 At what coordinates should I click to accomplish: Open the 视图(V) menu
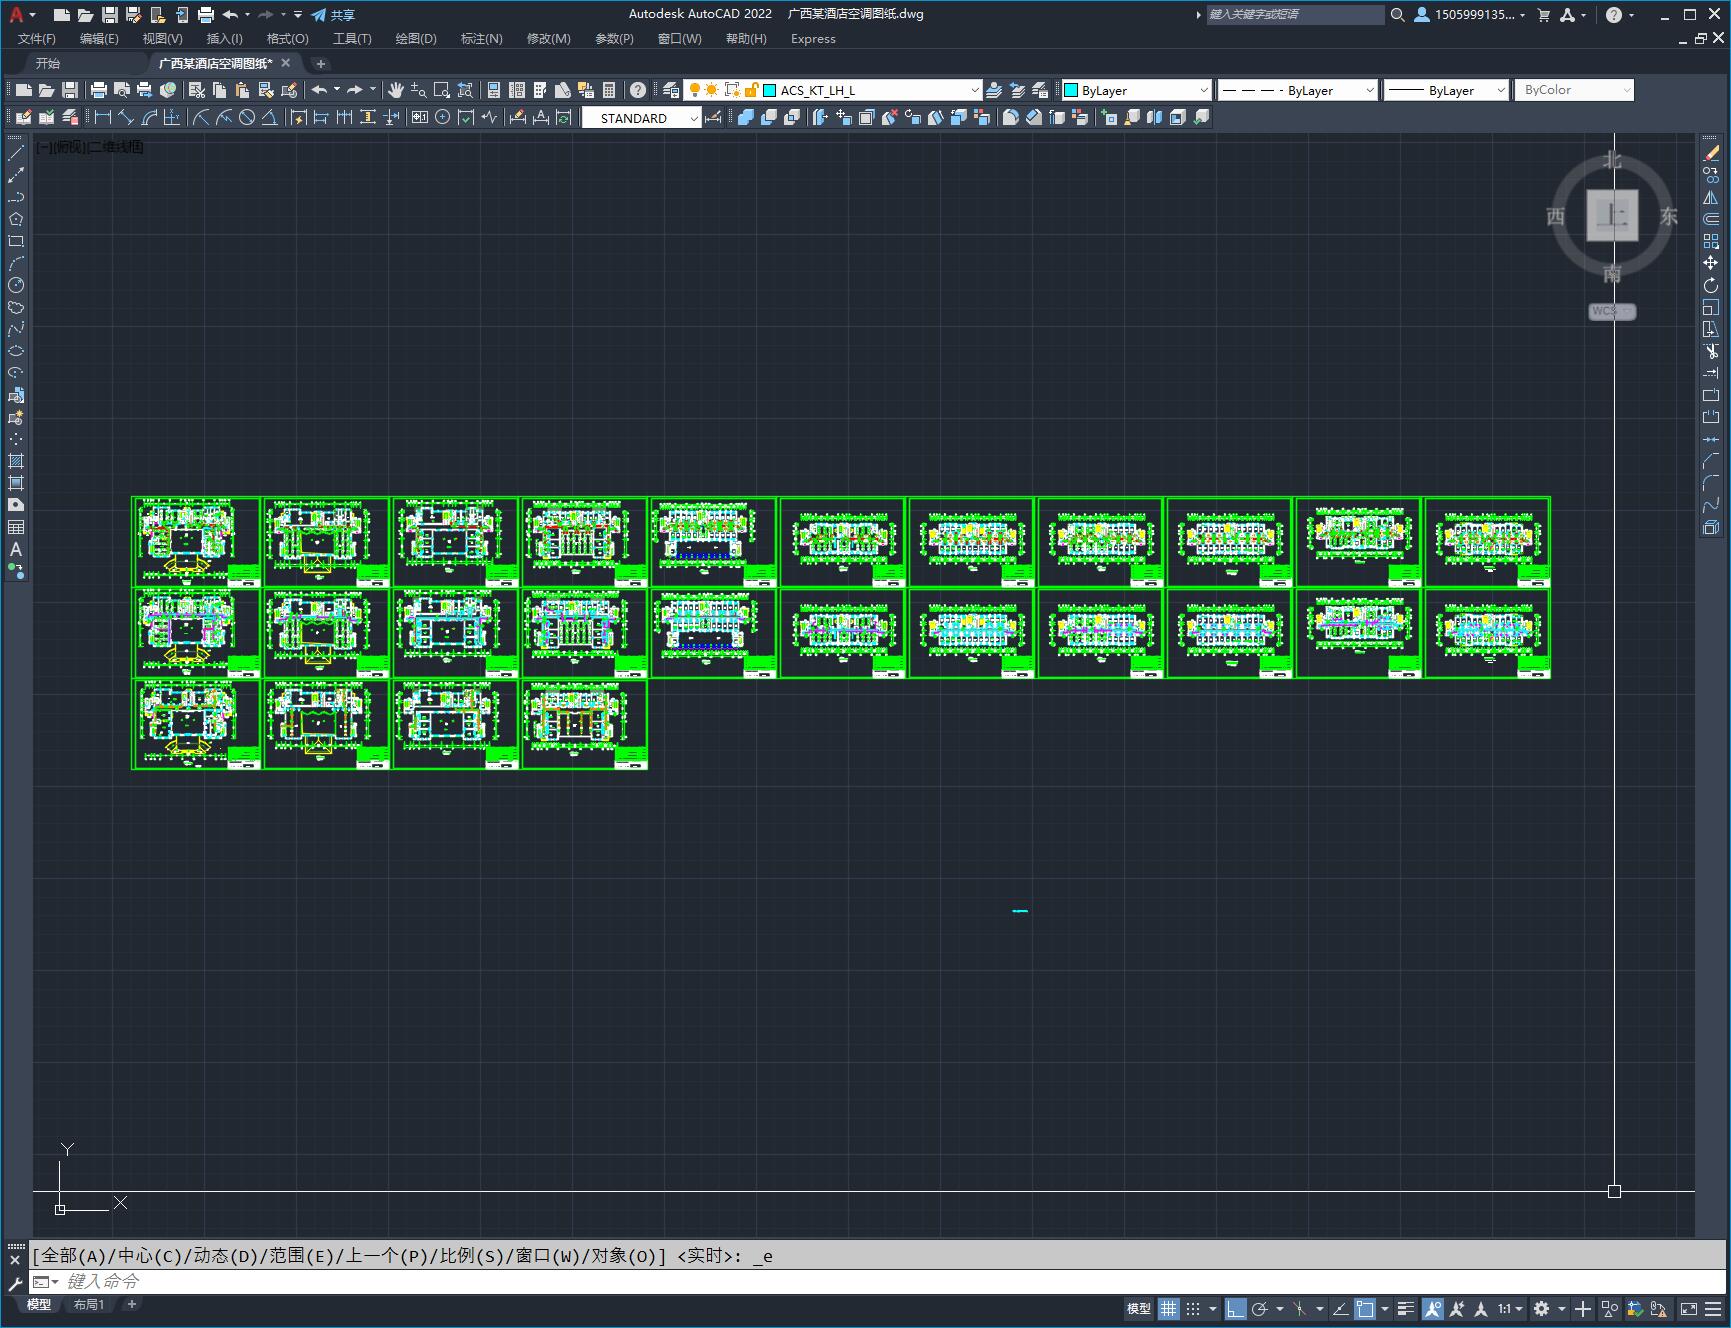(162, 39)
